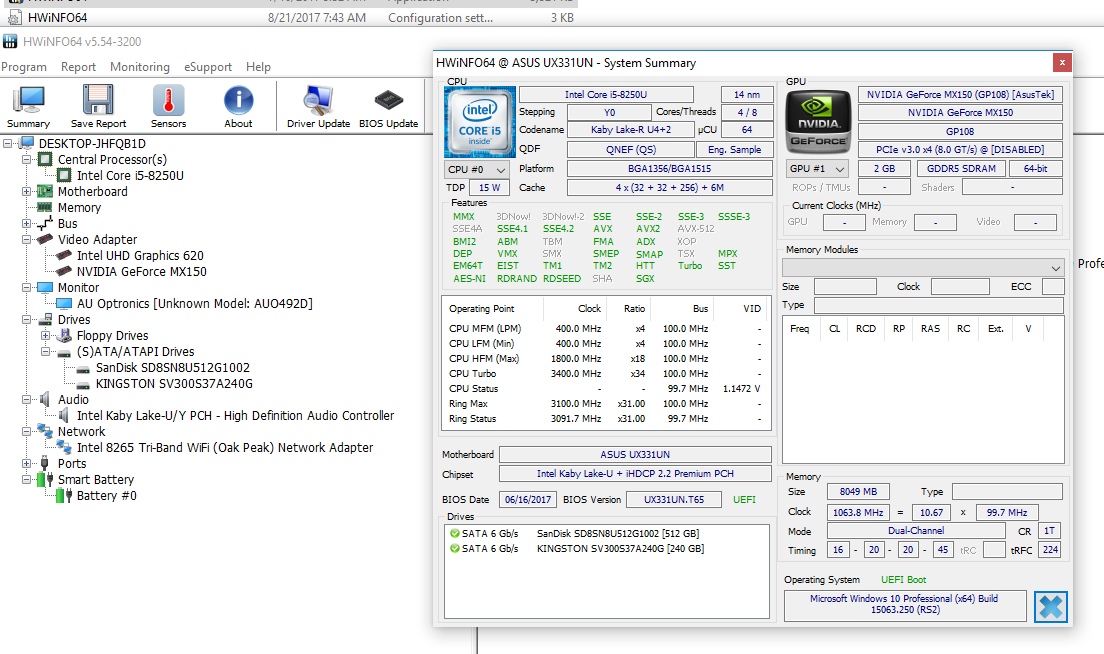Viewport: 1104px width, 654px height.
Task: Expand the Ports node
Action: 27,464
